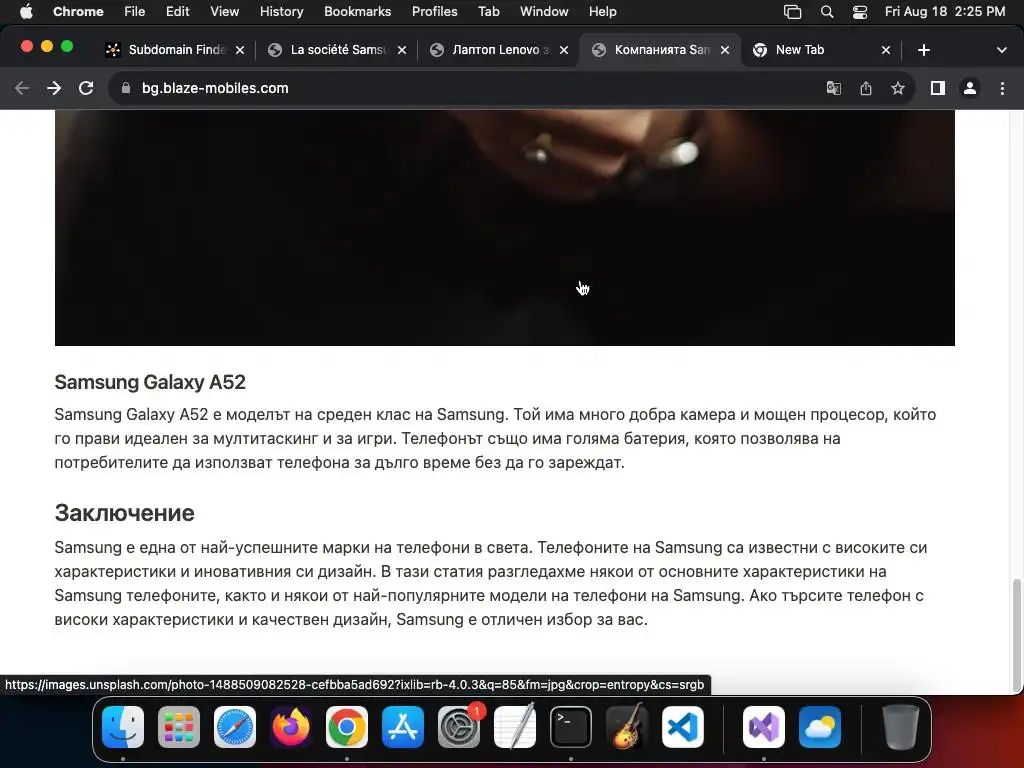Viewport: 1024px width, 768px height.
Task: Open Stage Manager from the menu bar icon
Action: [792, 11]
